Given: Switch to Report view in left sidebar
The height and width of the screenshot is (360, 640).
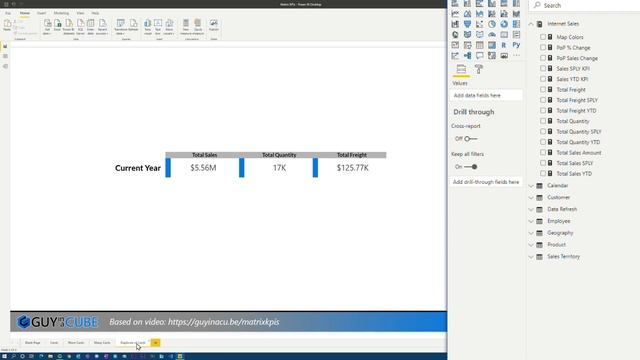Looking at the screenshot, I should (5, 46).
